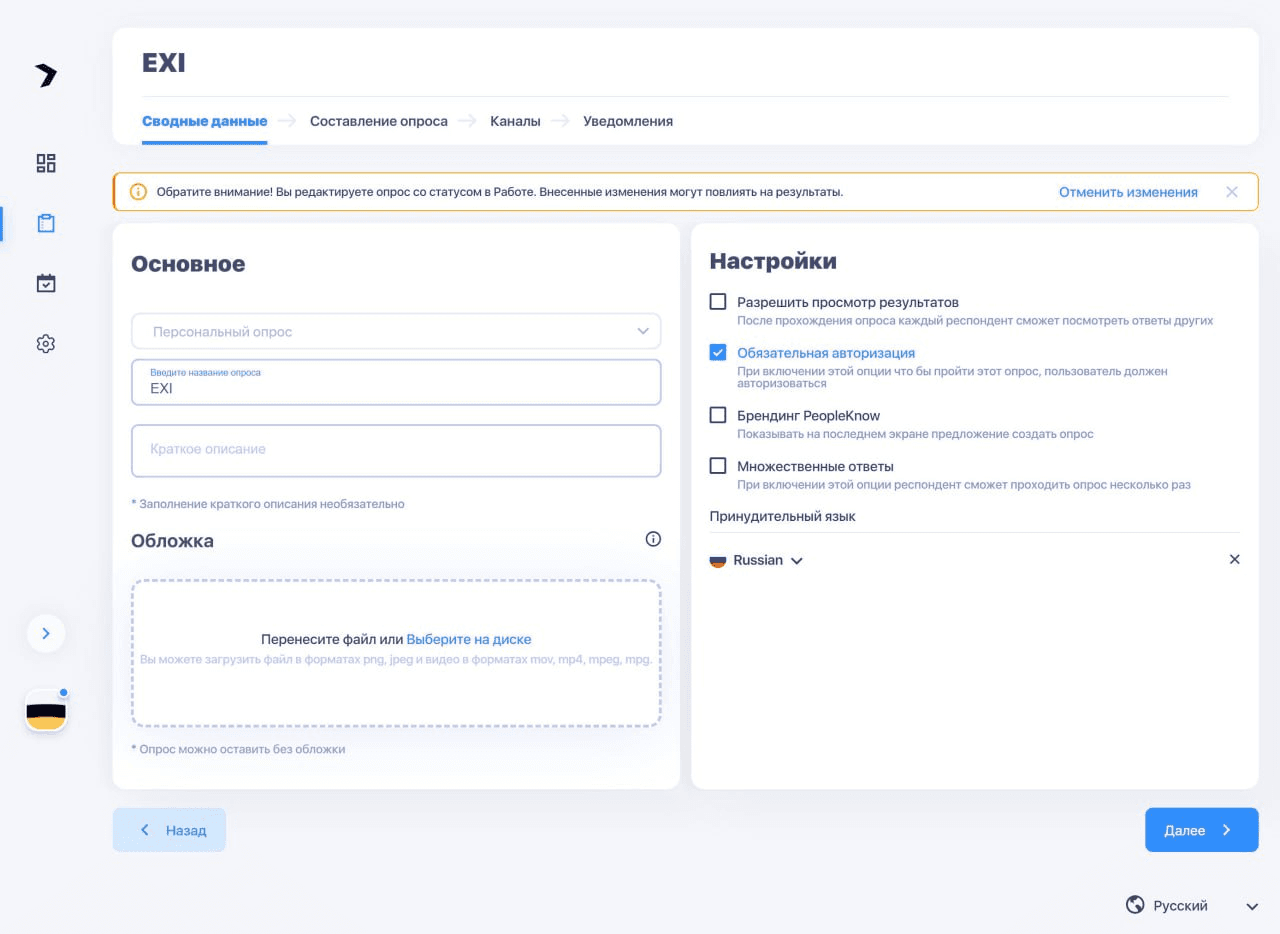Click the Обязательная авторизация label text
The width and height of the screenshot is (1280, 934).
pos(826,353)
